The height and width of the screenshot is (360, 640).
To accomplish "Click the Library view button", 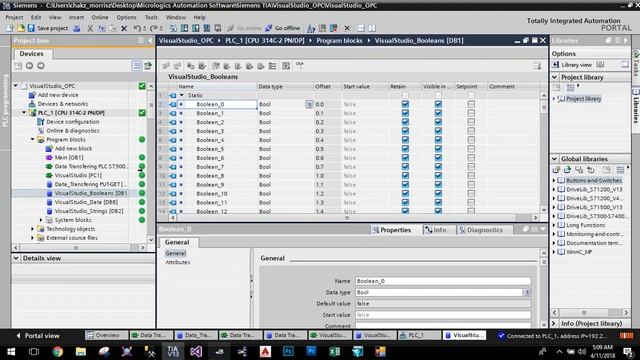I will pyautogui.click(x=572, y=65).
